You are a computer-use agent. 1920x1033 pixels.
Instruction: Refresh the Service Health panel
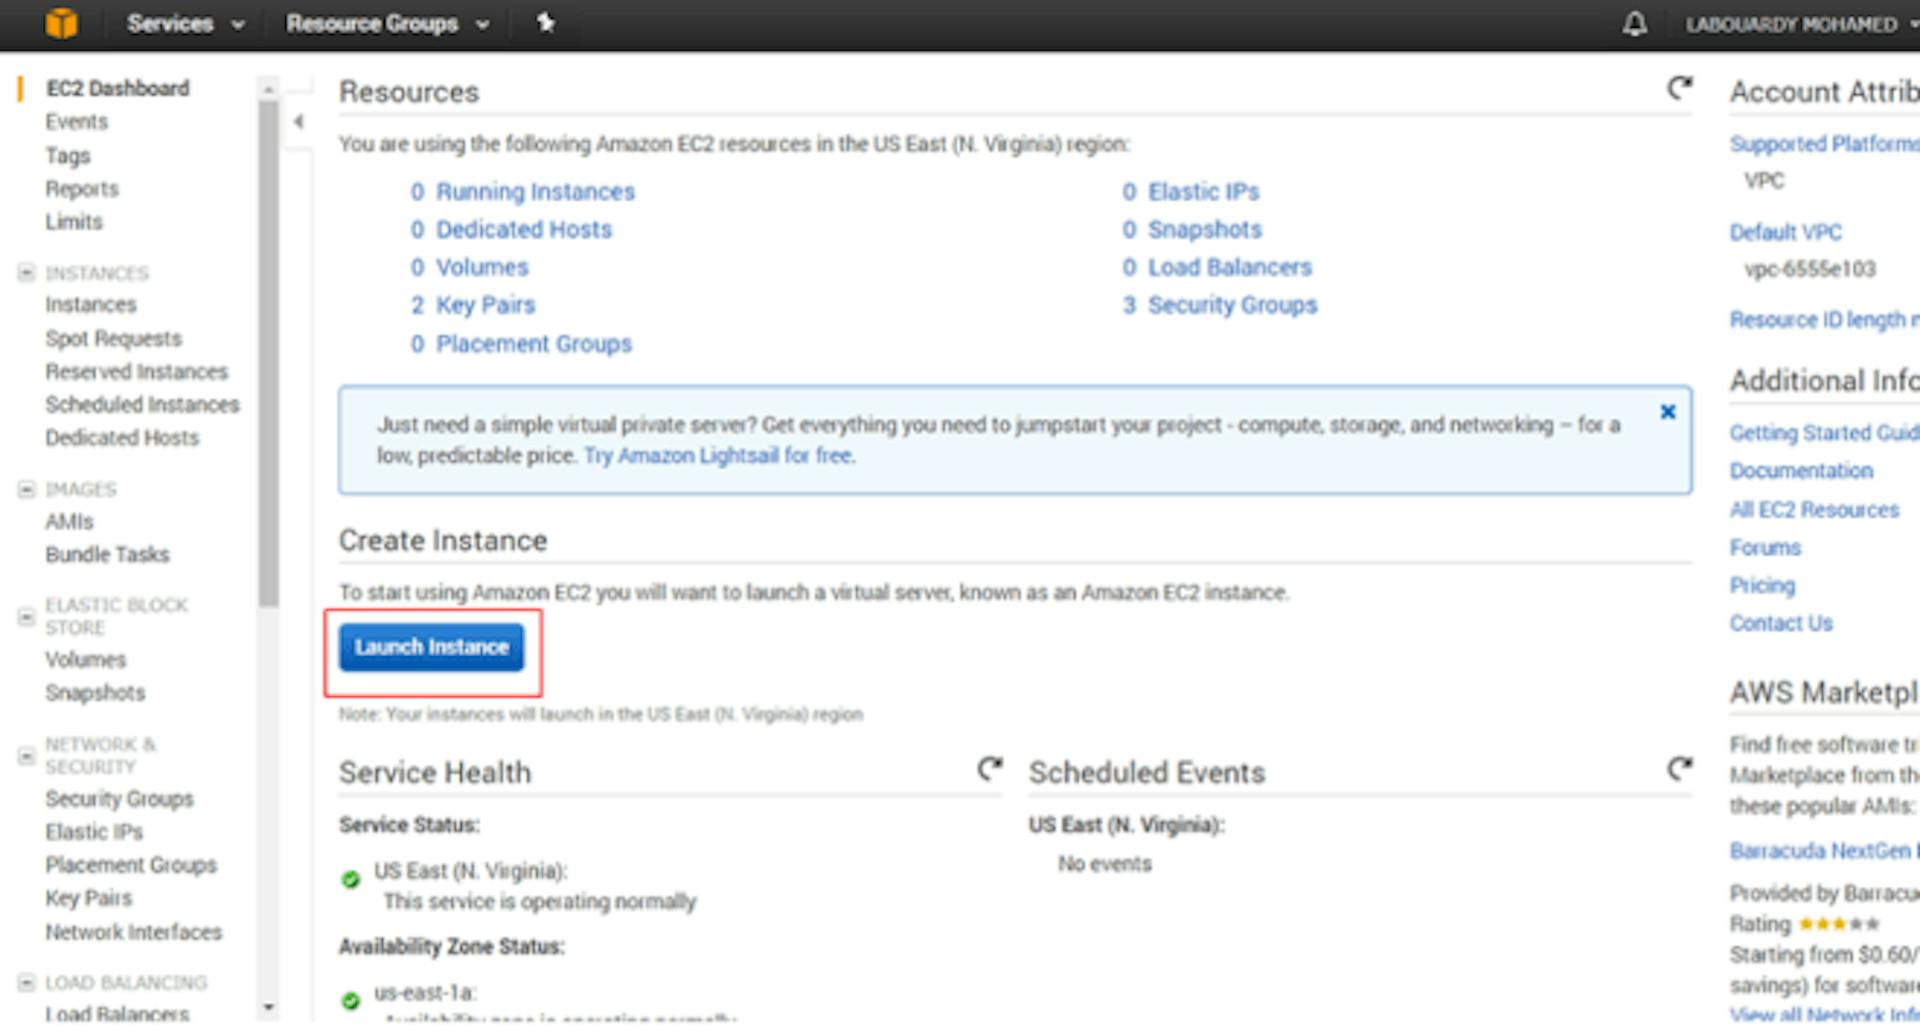click(x=989, y=768)
